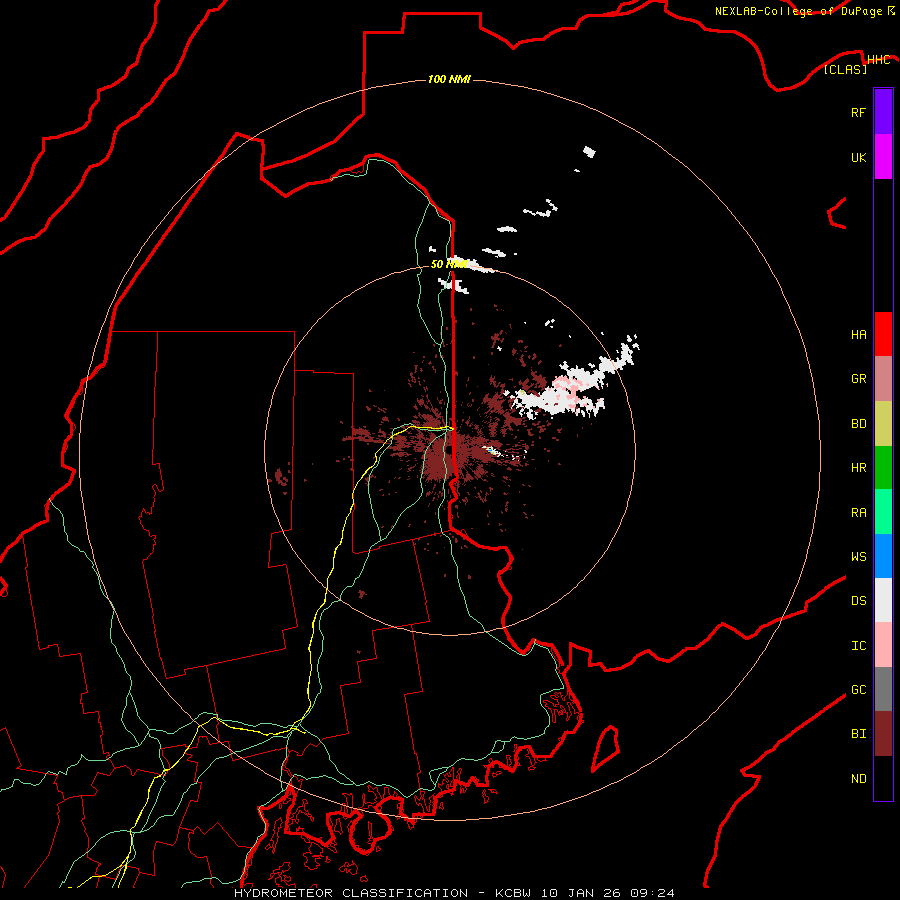Click the 100 NMI range ring label

click(x=449, y=79)
